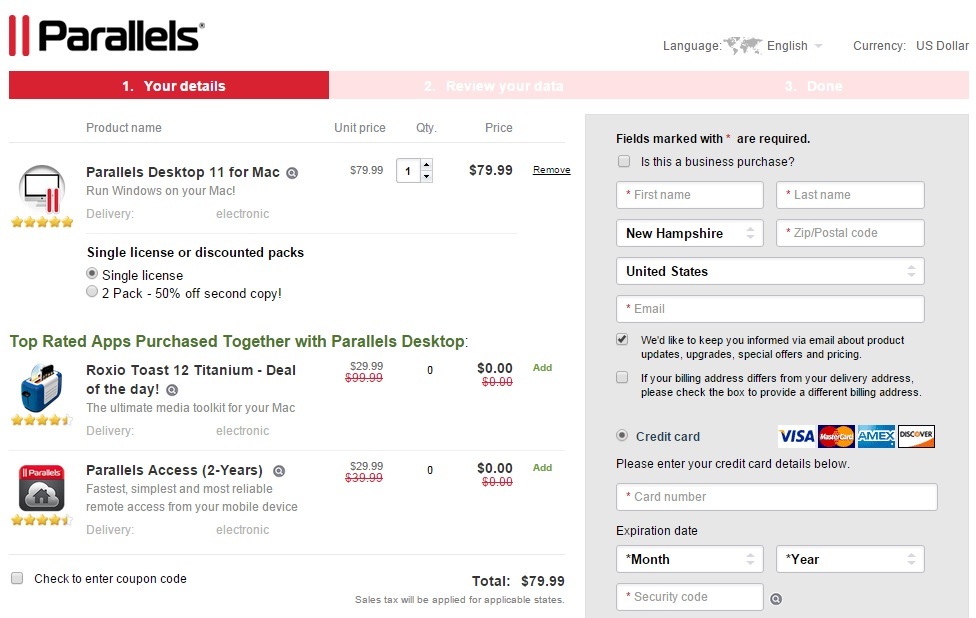
Task: Open the New Hampshire state dropdown
Action: 689,233
